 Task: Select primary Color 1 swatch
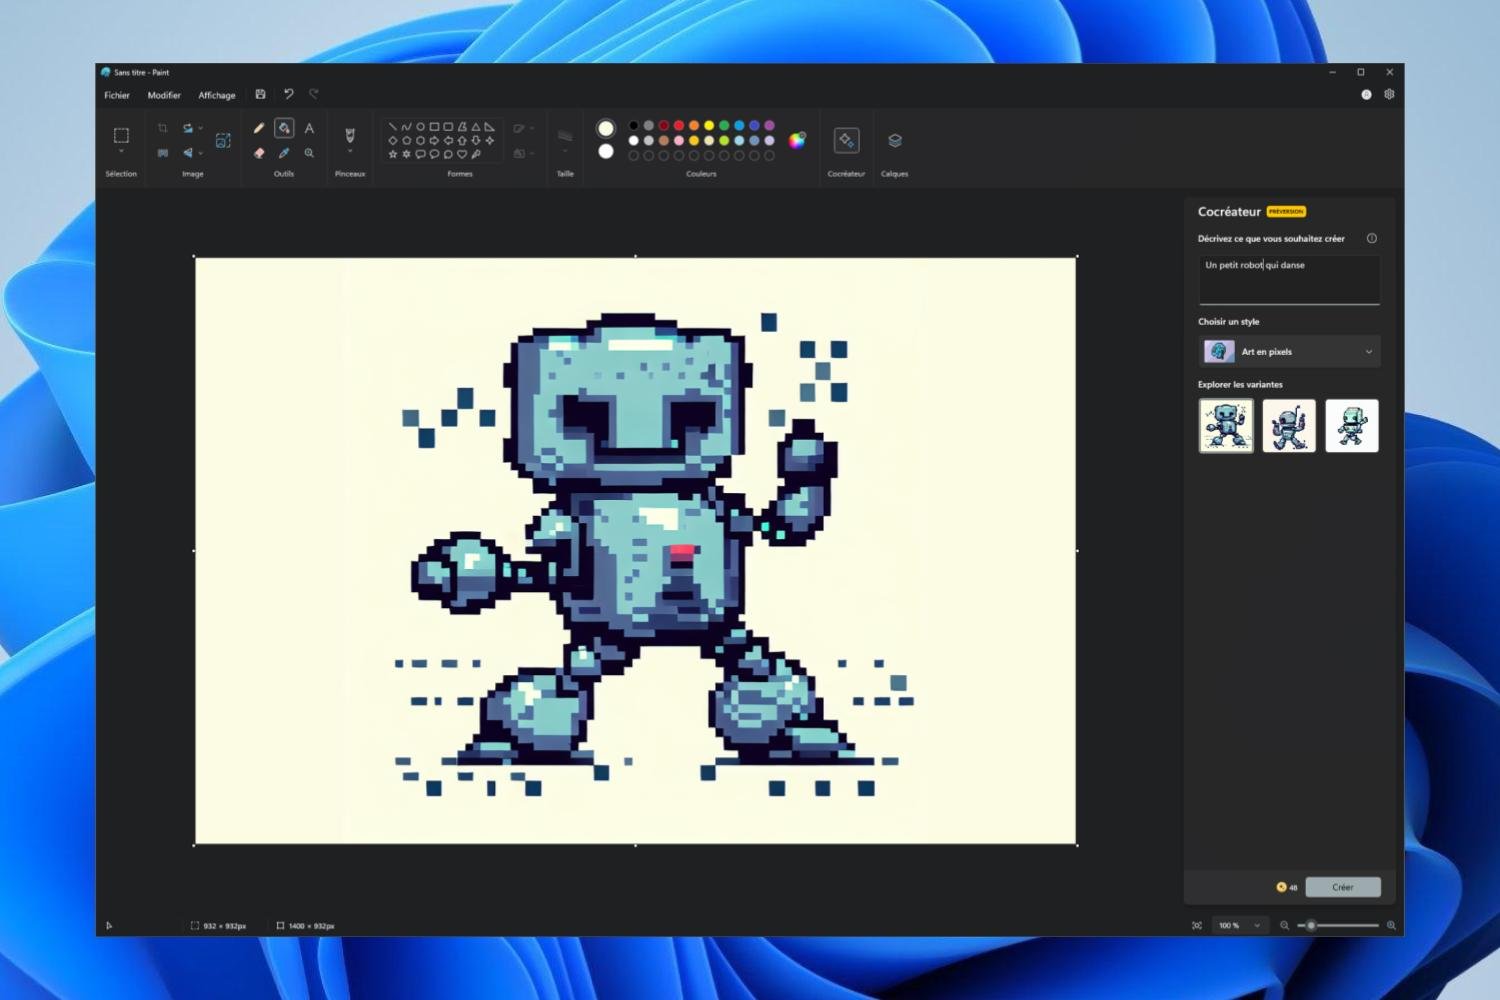606,128
